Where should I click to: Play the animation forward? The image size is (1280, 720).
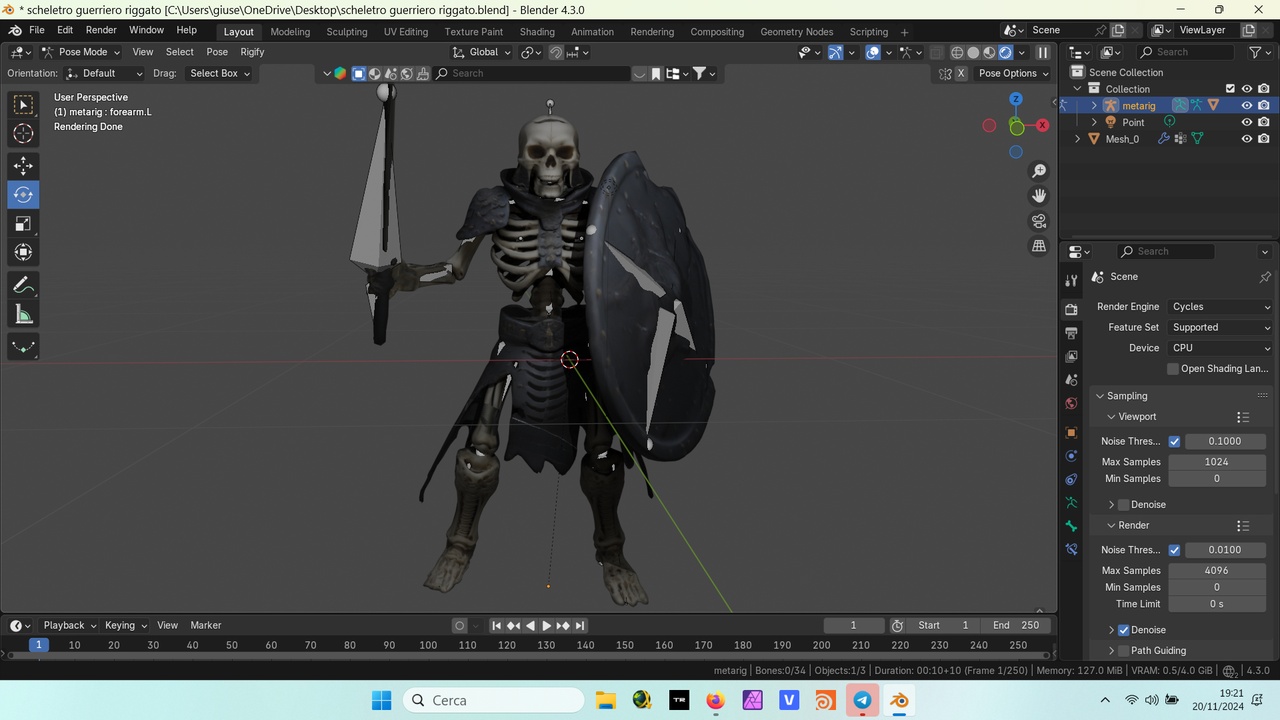point(546,626)
